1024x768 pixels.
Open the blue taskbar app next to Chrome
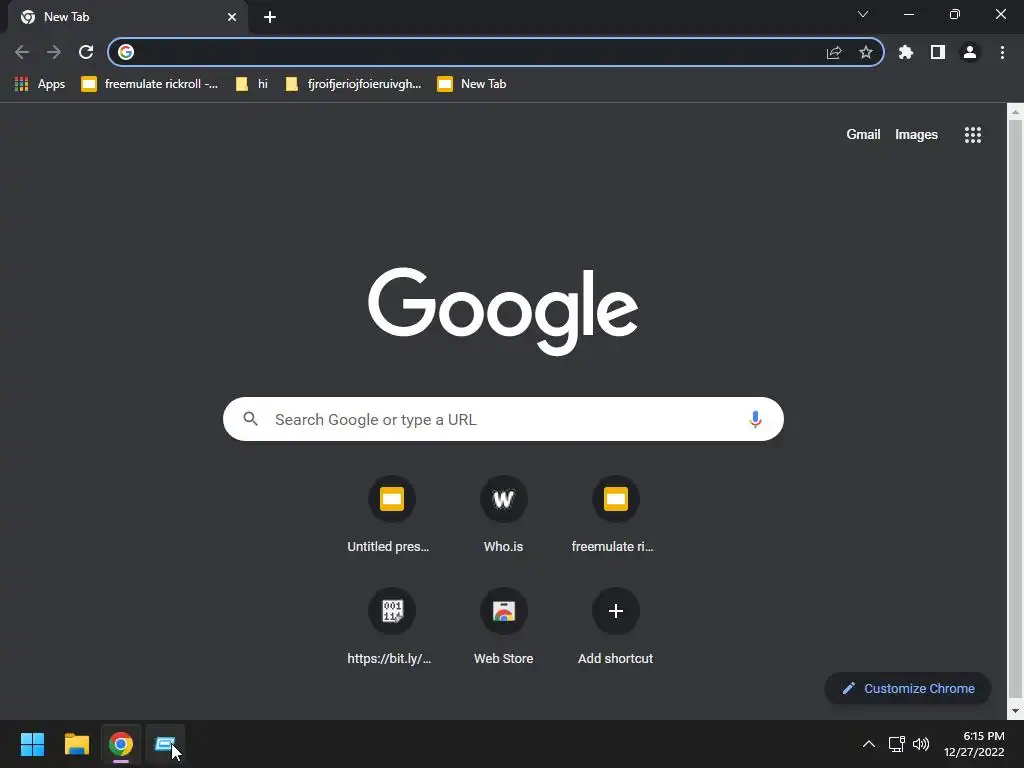click(165, 744)
